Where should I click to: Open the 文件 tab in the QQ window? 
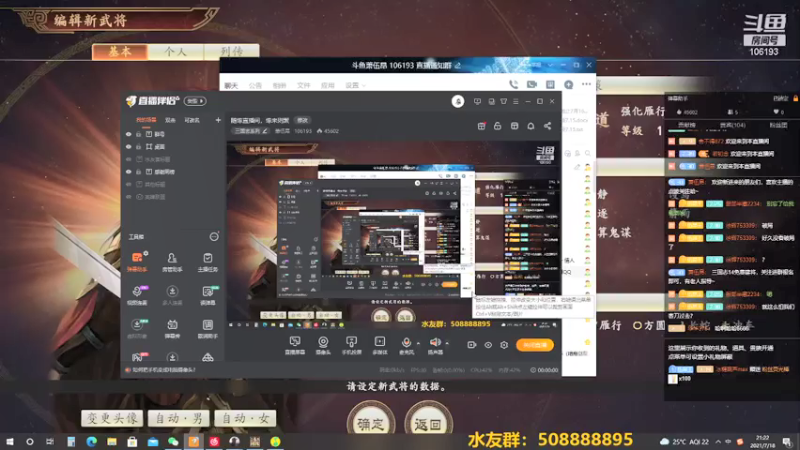coord(304,85)
